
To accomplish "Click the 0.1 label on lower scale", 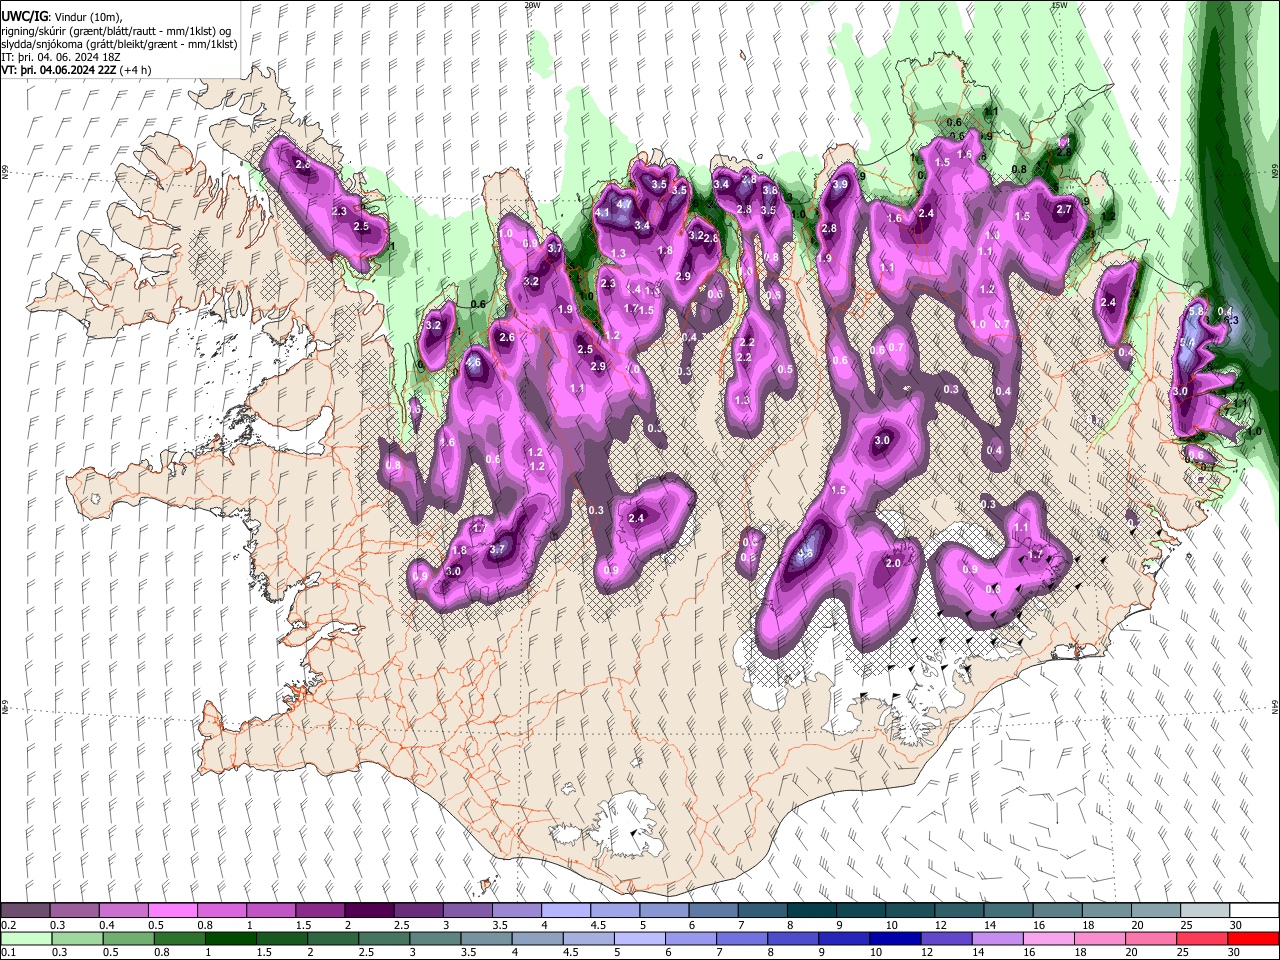I will pyautogui.click(x=8, y=952).
